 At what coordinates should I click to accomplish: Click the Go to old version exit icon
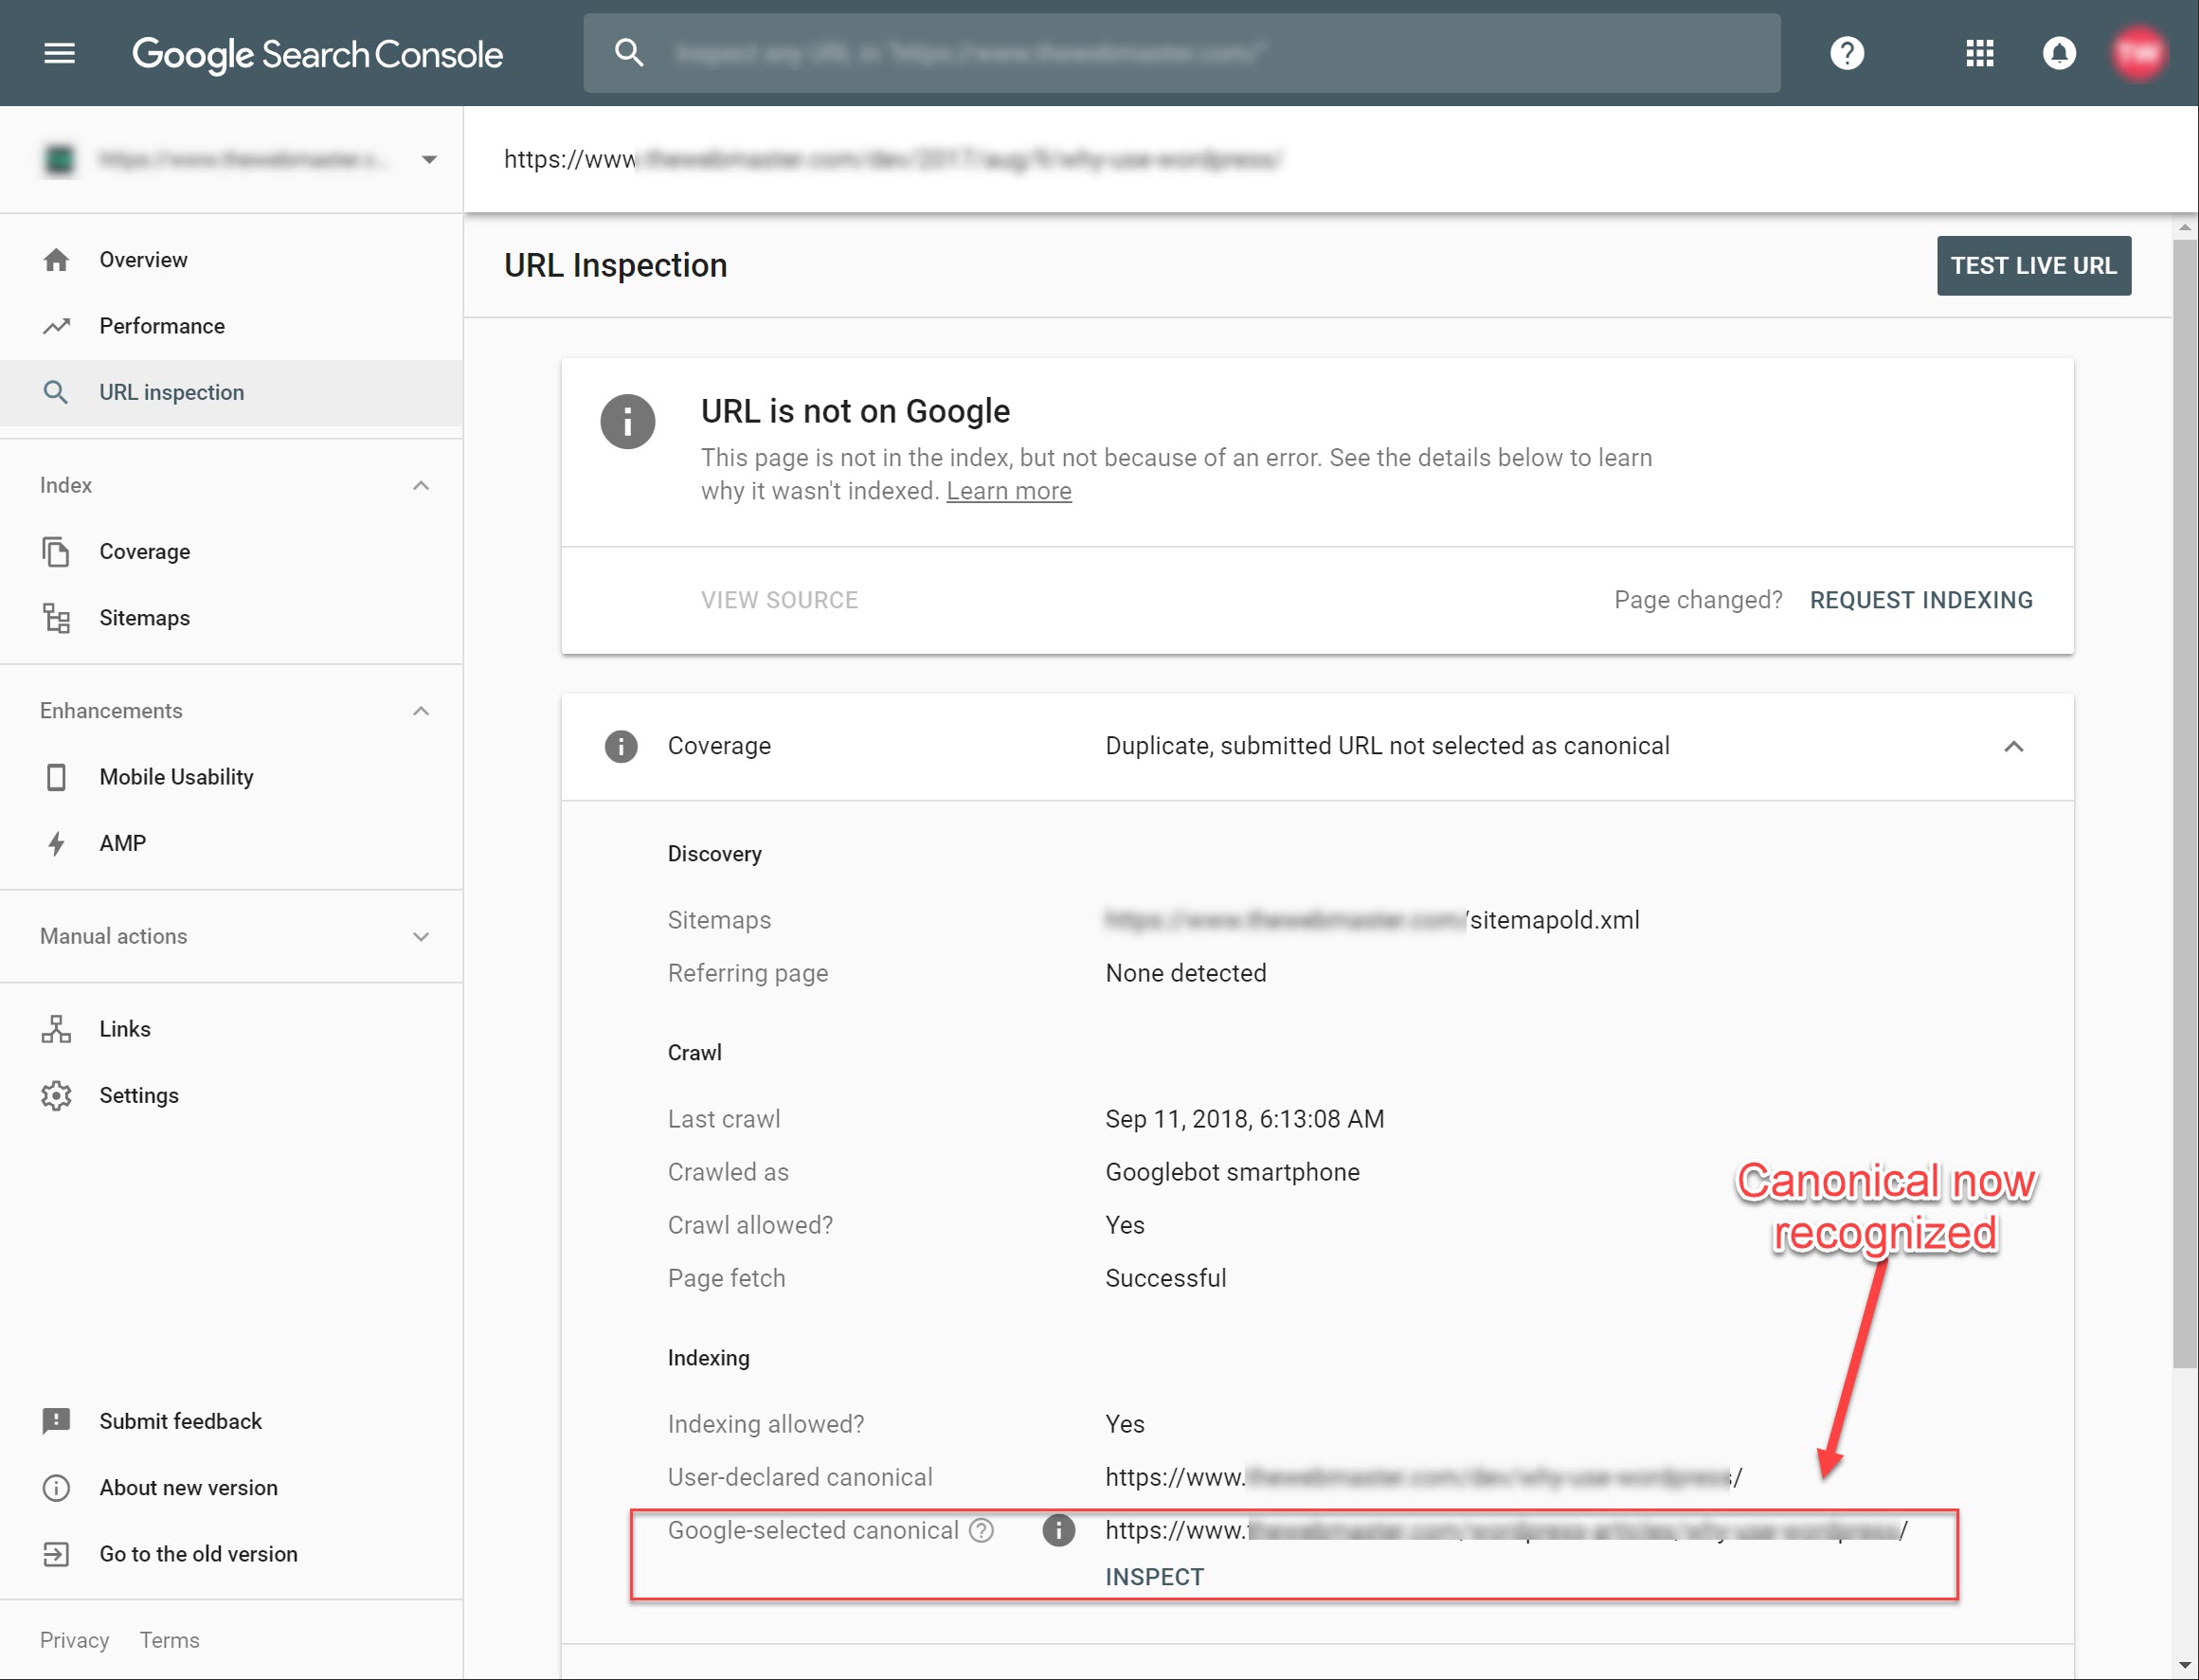(56, 1553)
